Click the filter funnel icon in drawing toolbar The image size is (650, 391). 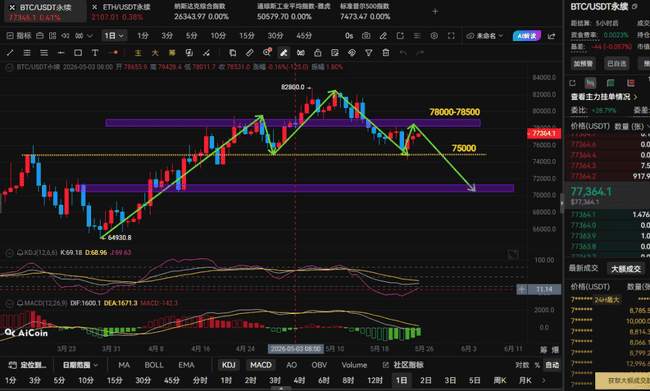(369, 53)
